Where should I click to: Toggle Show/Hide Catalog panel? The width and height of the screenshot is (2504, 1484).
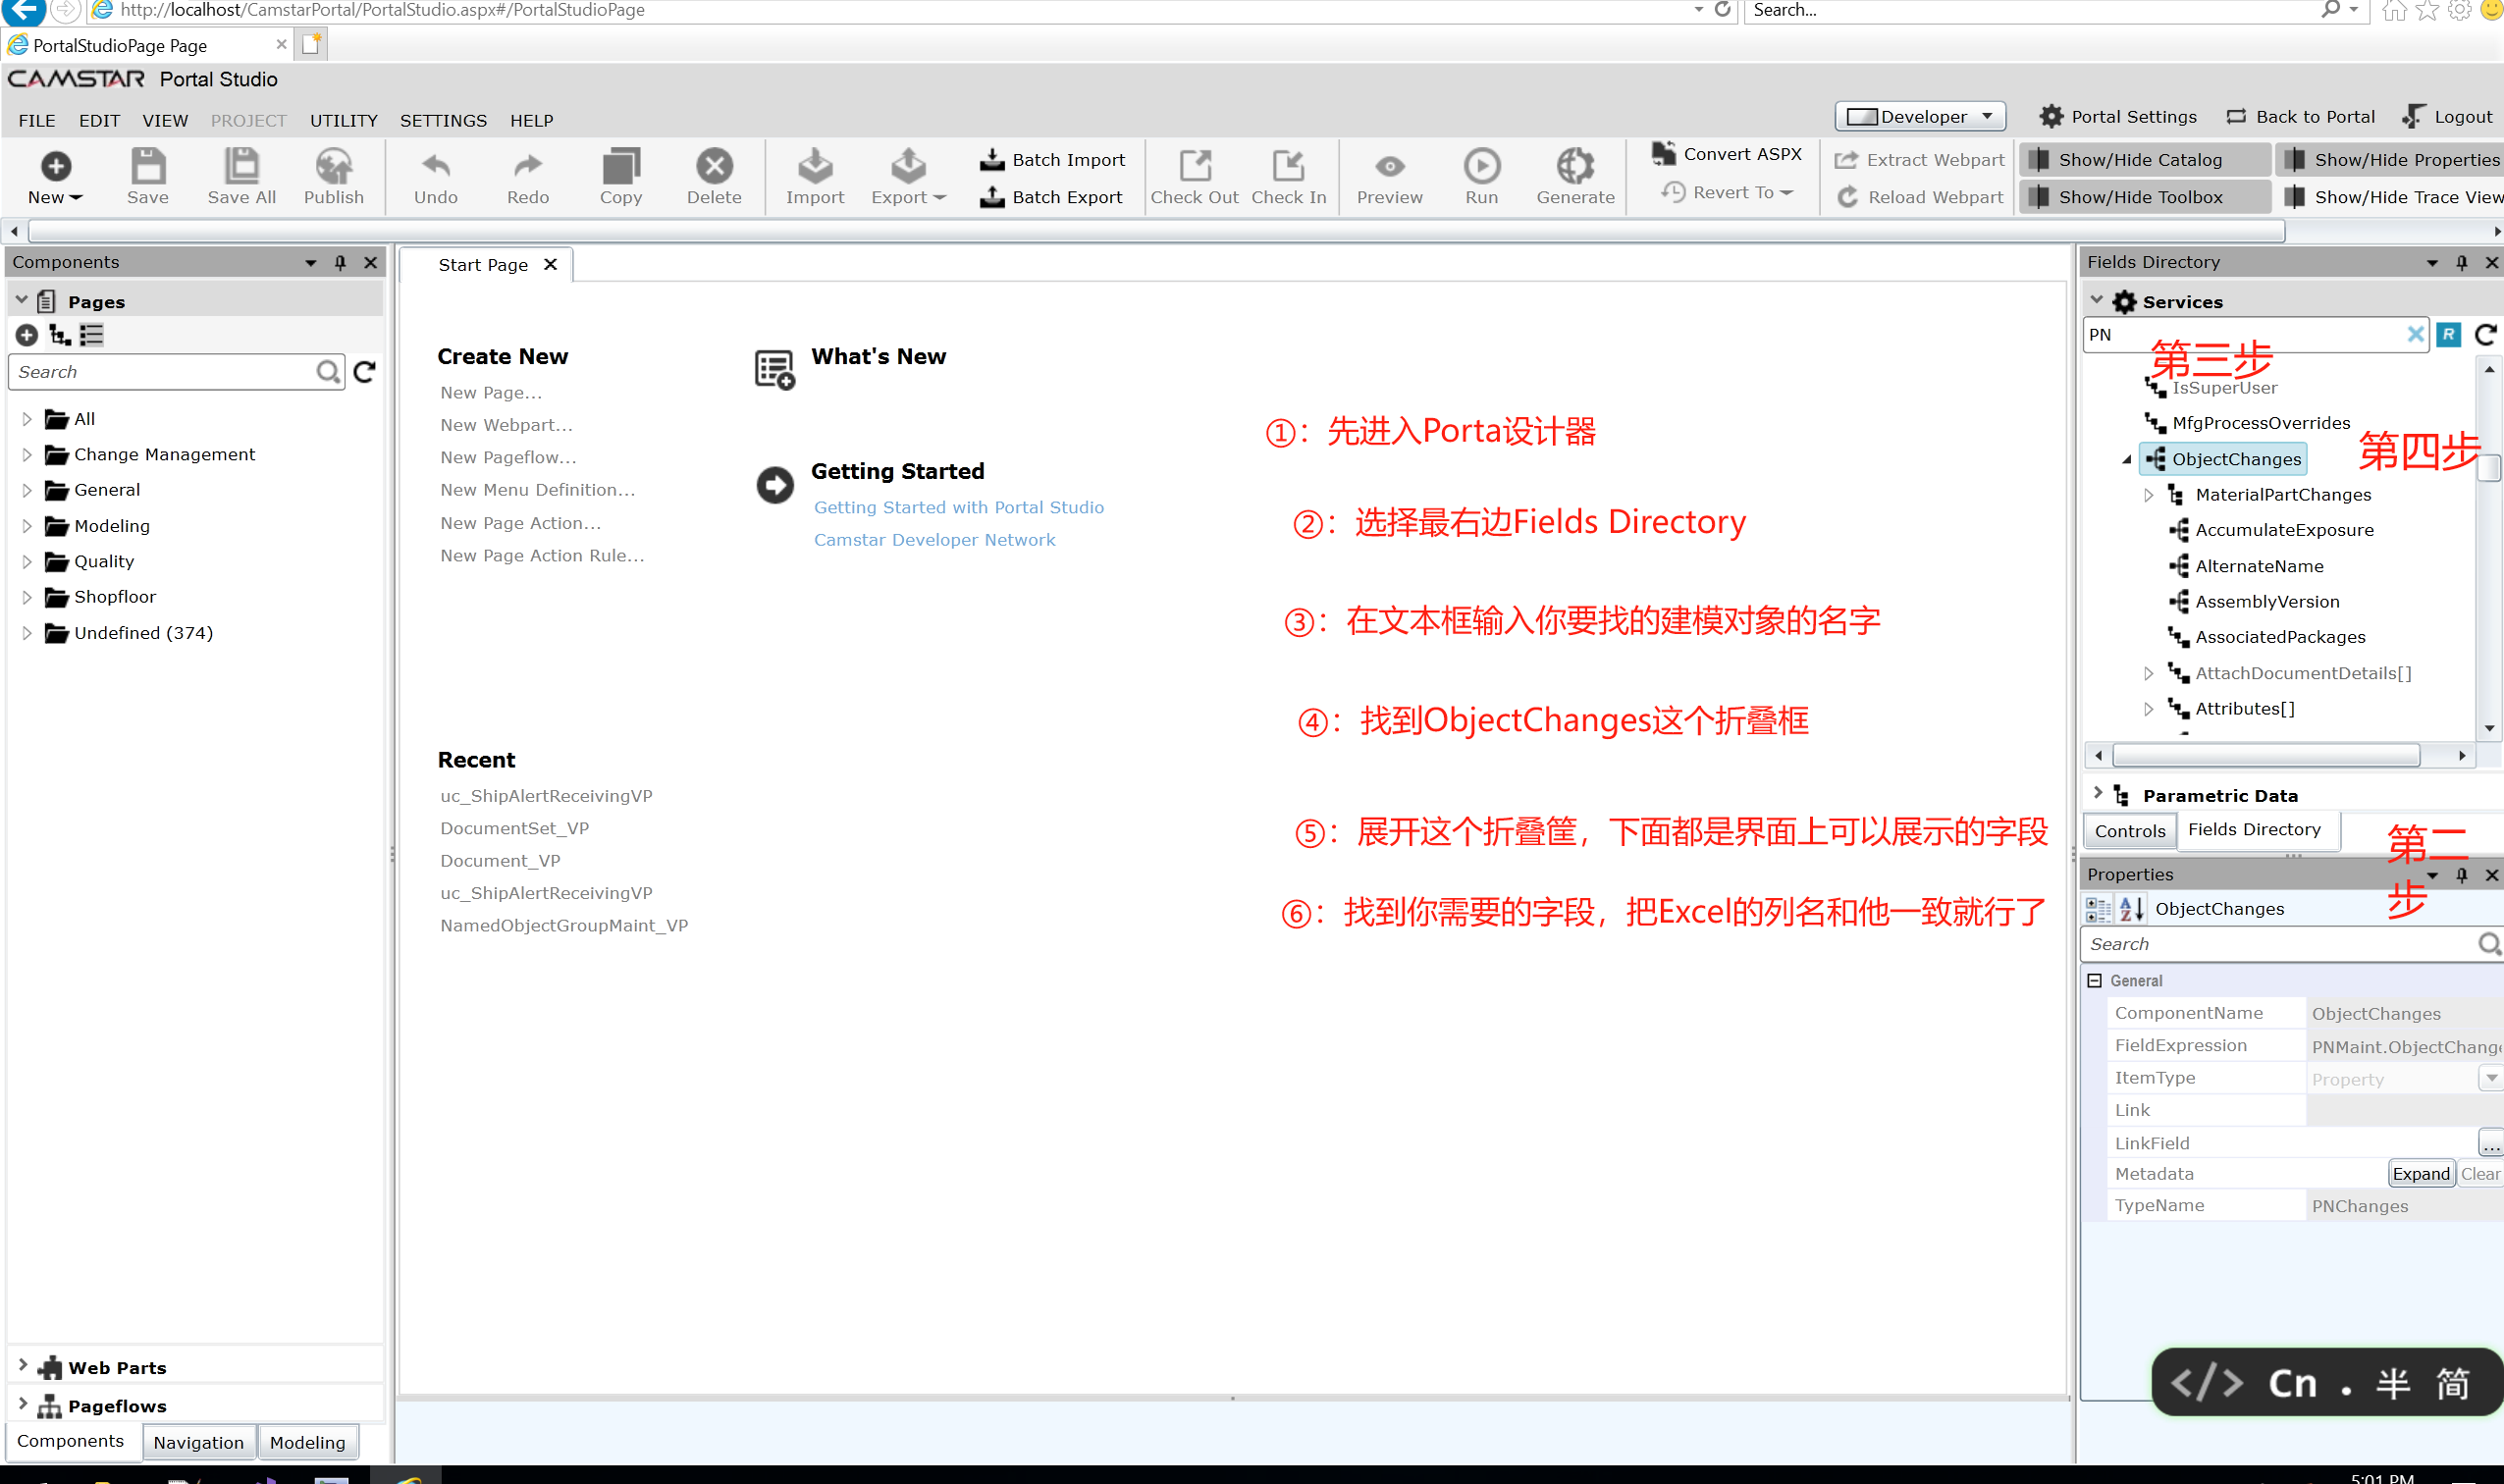(2138, 160)
